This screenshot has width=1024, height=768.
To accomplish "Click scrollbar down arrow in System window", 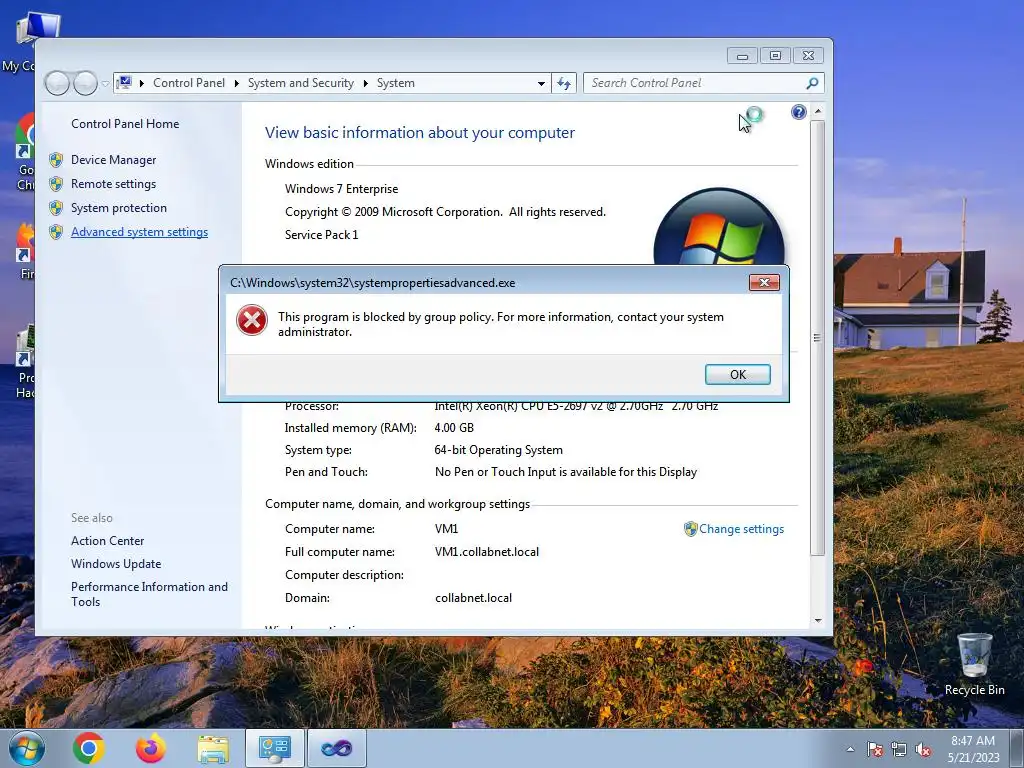I will pyautogui.click(x=818, y=620).
